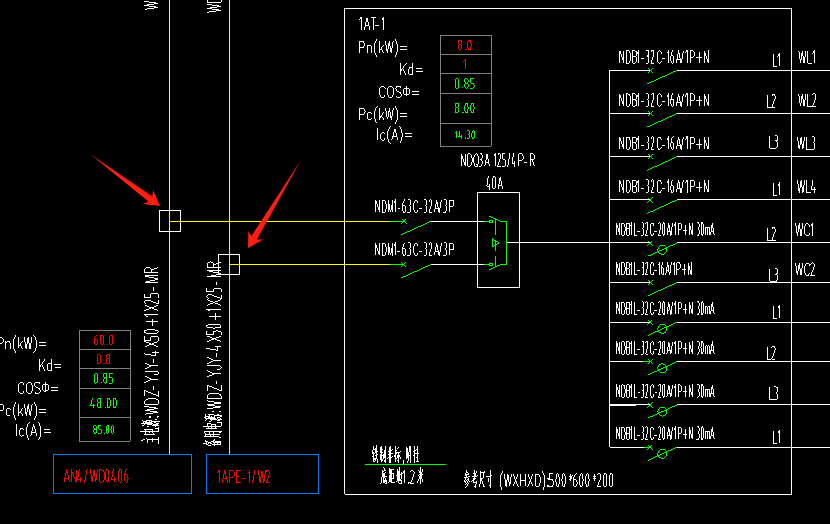The height and width of the screenshot is (524, 830).
Task: Select the WL1 circuit label
Action: [x=807, y=57]
